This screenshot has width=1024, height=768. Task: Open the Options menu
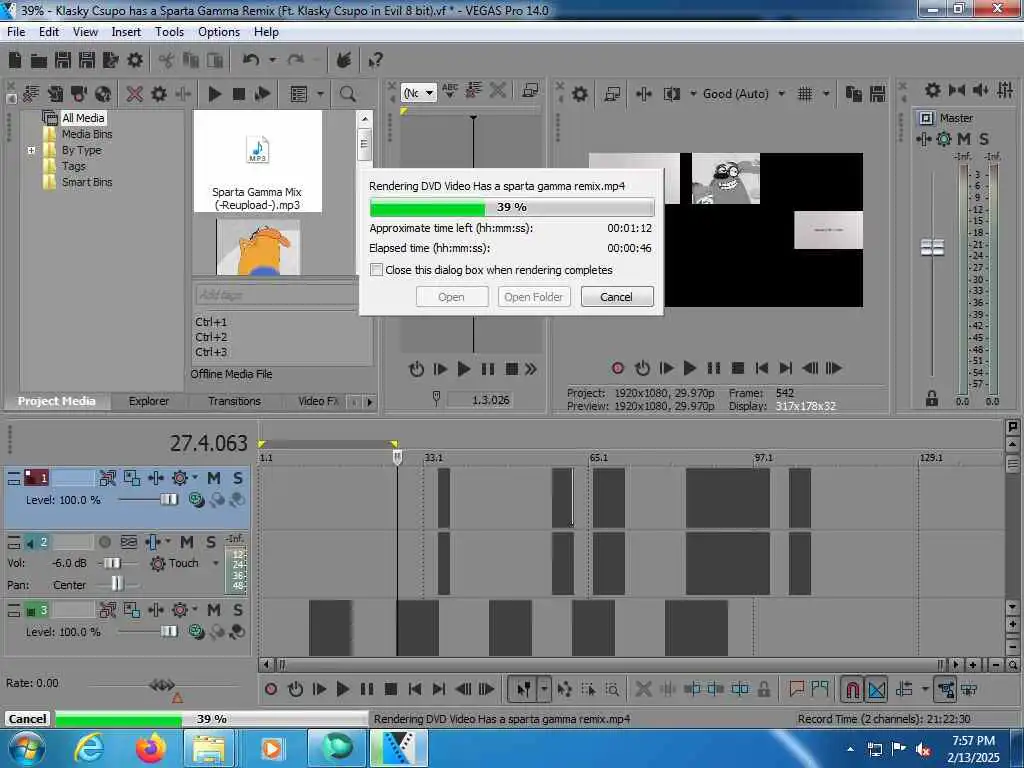tap(219, 31)
